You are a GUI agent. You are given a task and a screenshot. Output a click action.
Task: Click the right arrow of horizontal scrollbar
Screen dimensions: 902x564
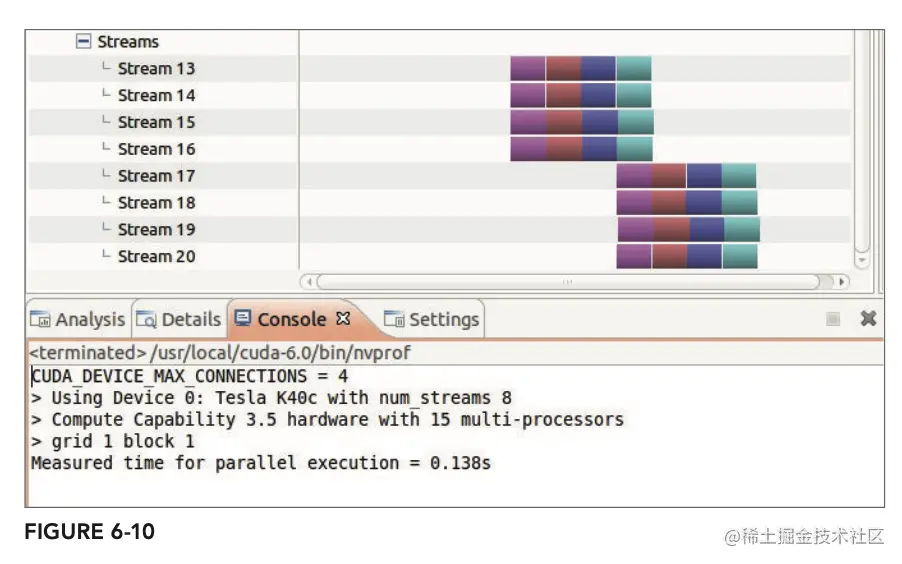point(841,281)
